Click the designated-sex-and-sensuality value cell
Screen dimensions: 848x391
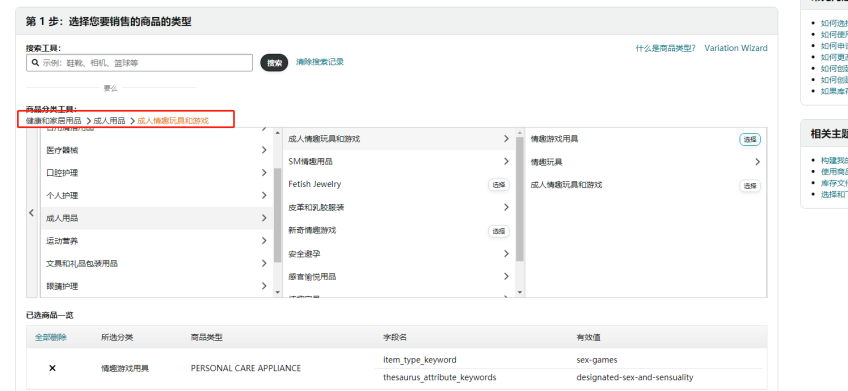point(635,377)
